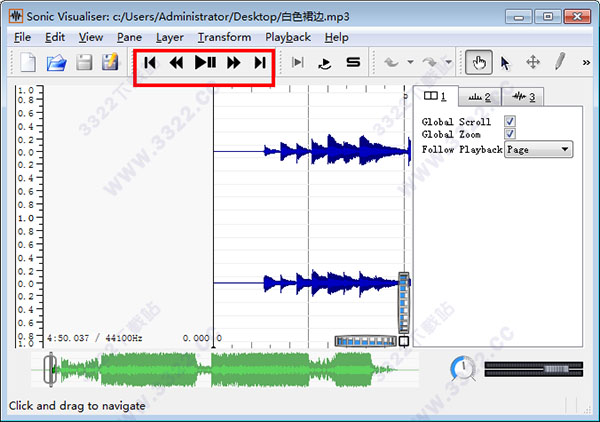Open the Edit menu
The image size is (600, 422).
(x=55, y=37)
